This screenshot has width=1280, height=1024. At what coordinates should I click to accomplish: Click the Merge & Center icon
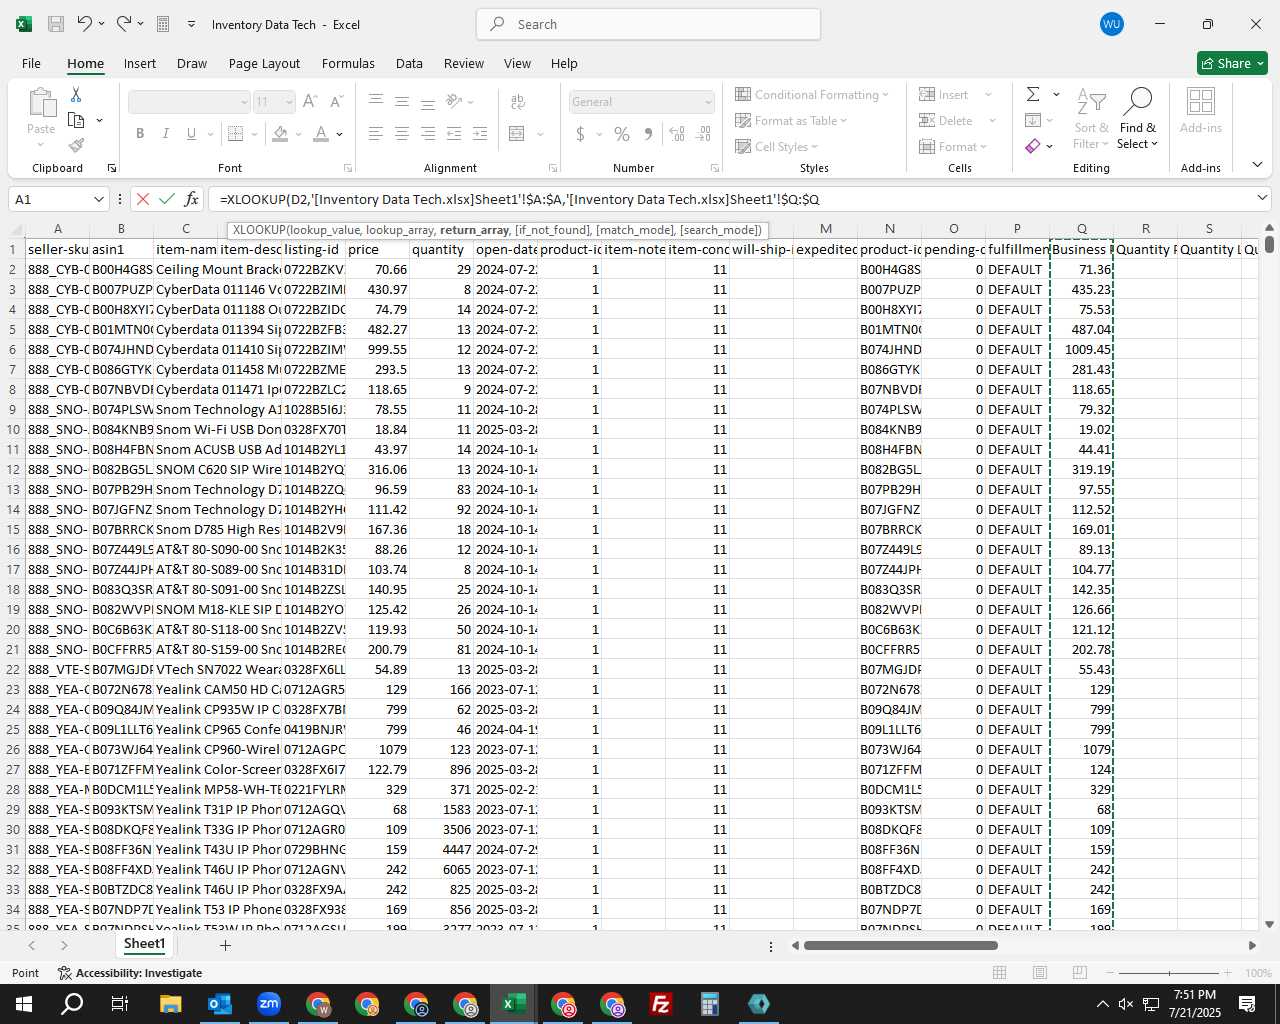click(x=517, y=133)
